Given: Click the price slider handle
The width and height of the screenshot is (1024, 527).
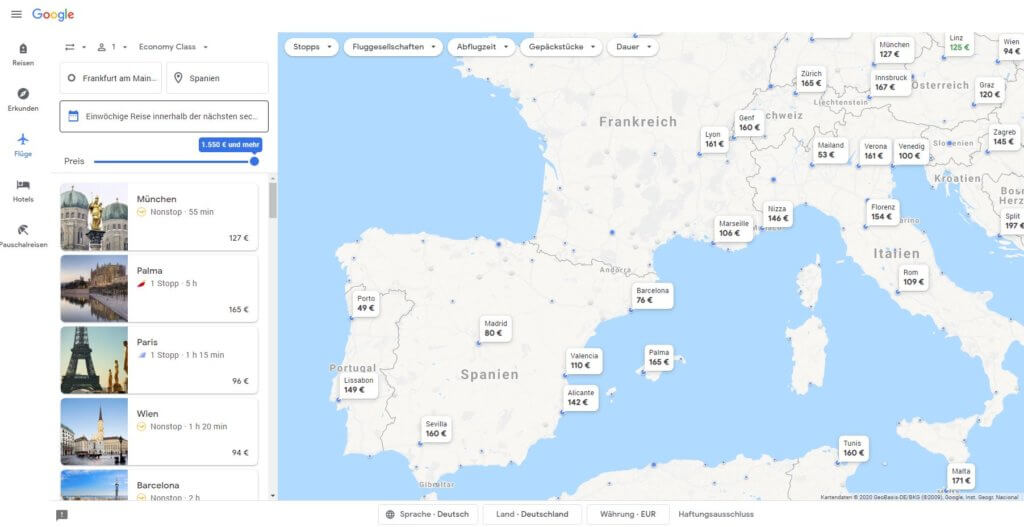Looking at the screenshot, I should point(254,161).
